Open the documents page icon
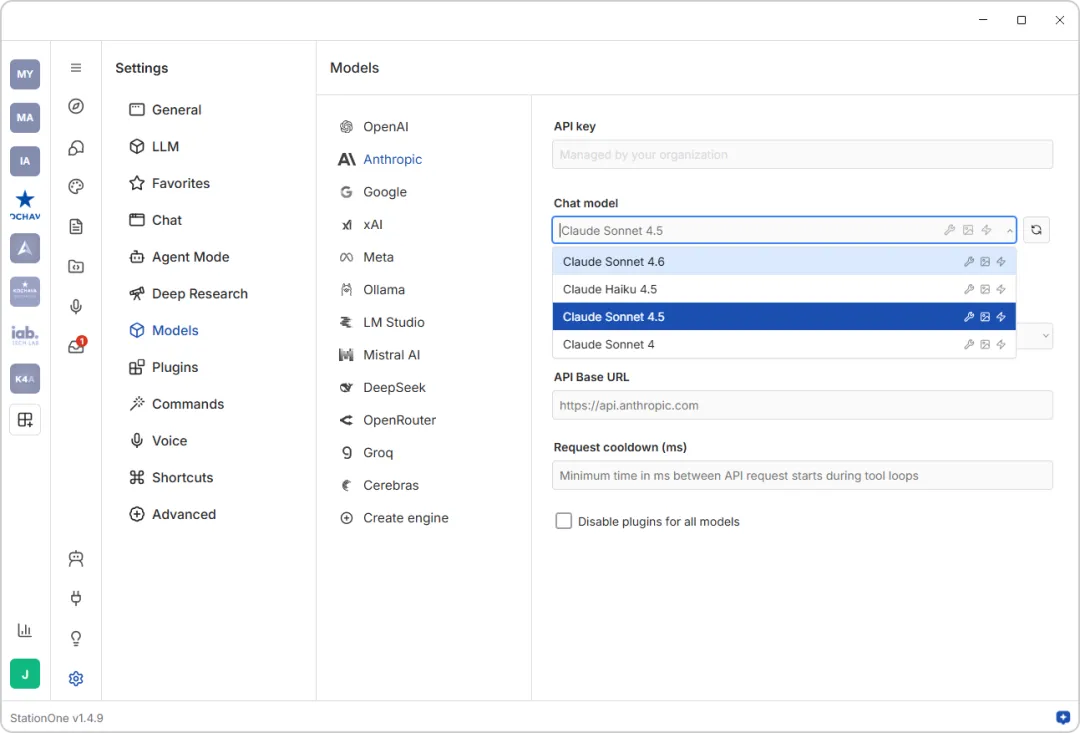This screenshot has width=1080, height=733. tap(76, 226)
